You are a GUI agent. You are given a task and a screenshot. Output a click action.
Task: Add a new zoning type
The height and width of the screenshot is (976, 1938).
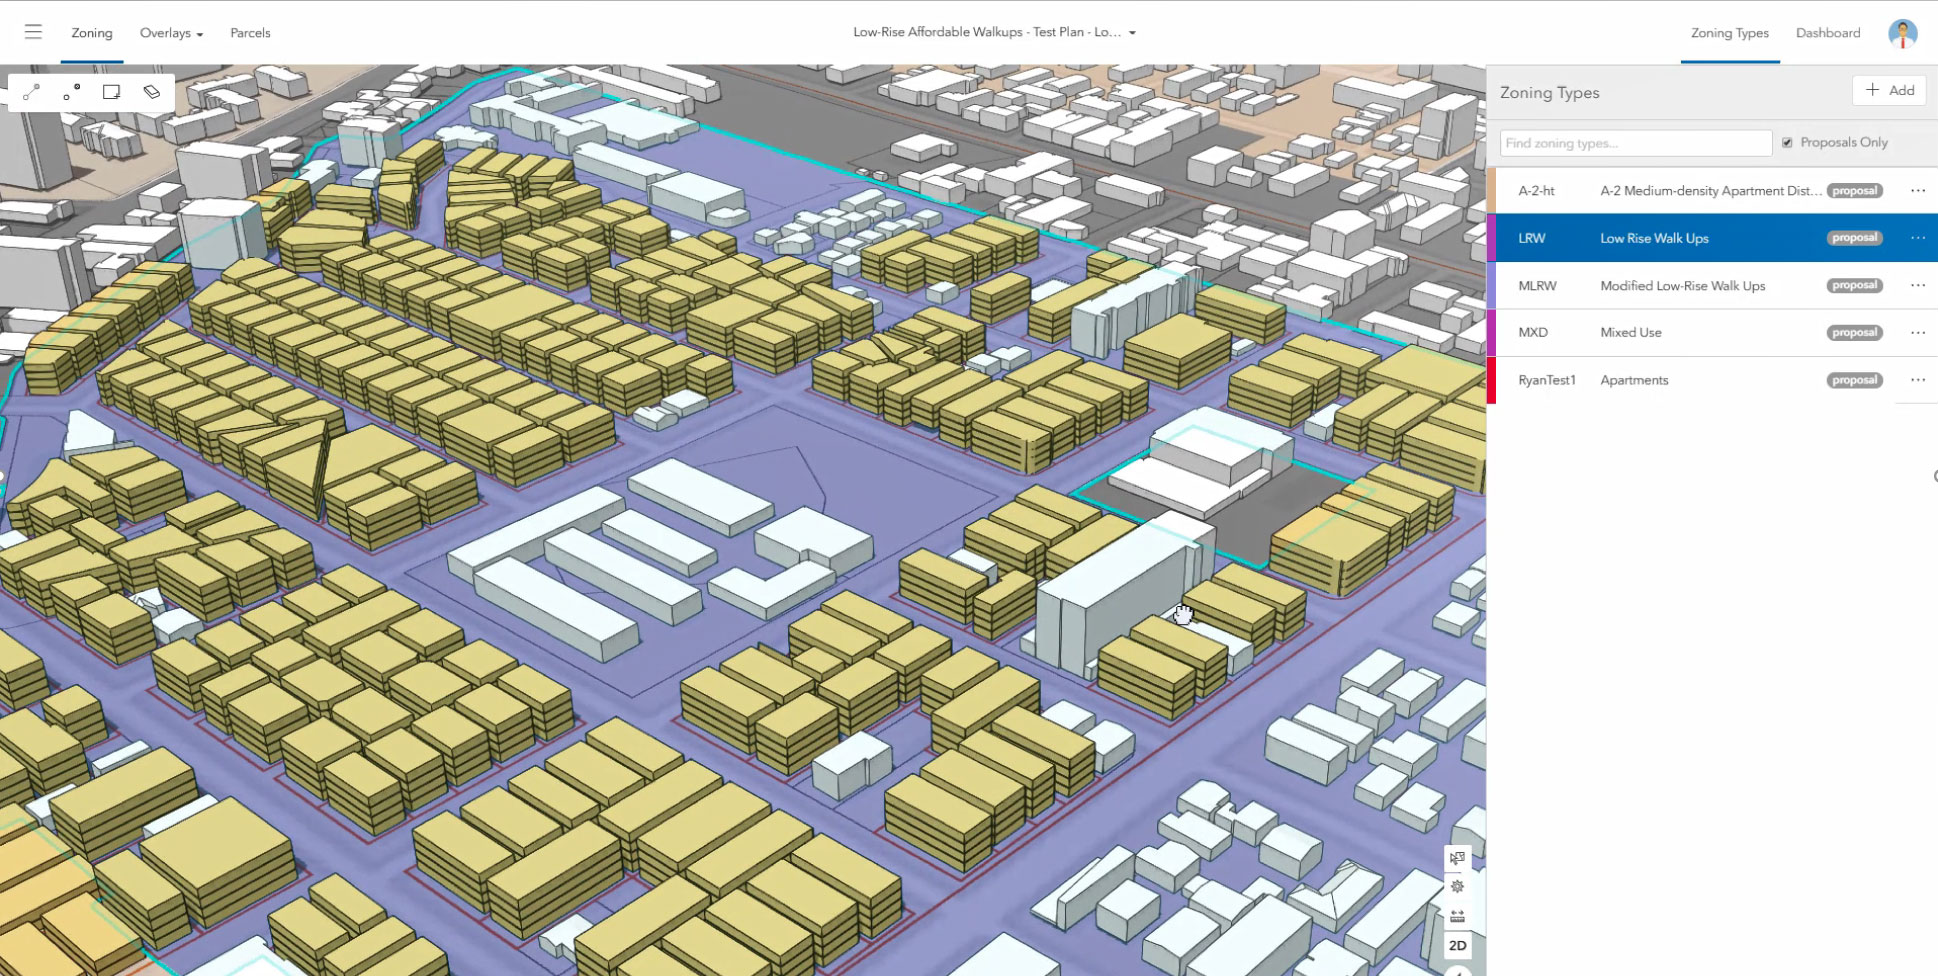click(x=1889, y=91)
